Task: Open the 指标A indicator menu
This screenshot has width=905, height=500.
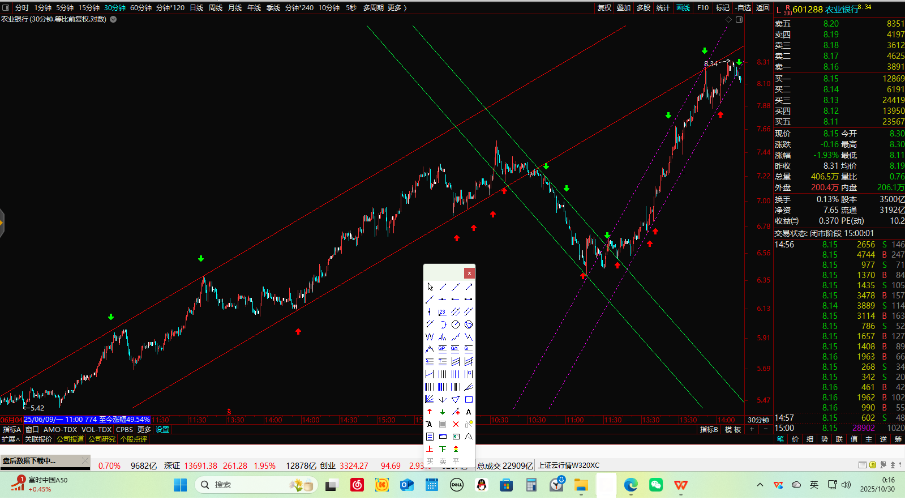Action: tap(12, 430)
